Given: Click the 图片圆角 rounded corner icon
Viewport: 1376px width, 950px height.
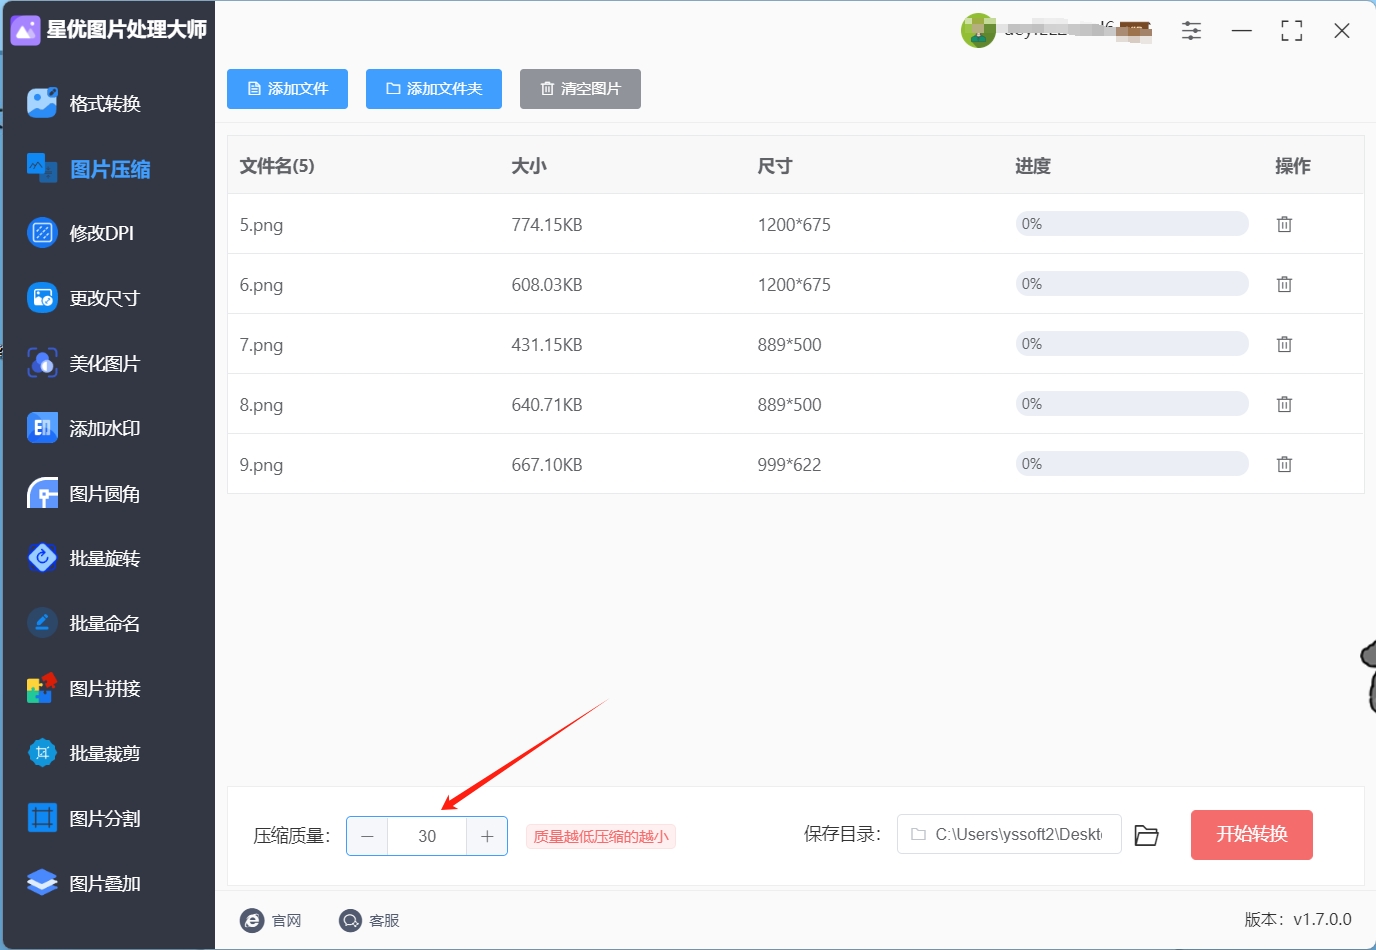Looking at the screenshot, I should click(42, 494).
